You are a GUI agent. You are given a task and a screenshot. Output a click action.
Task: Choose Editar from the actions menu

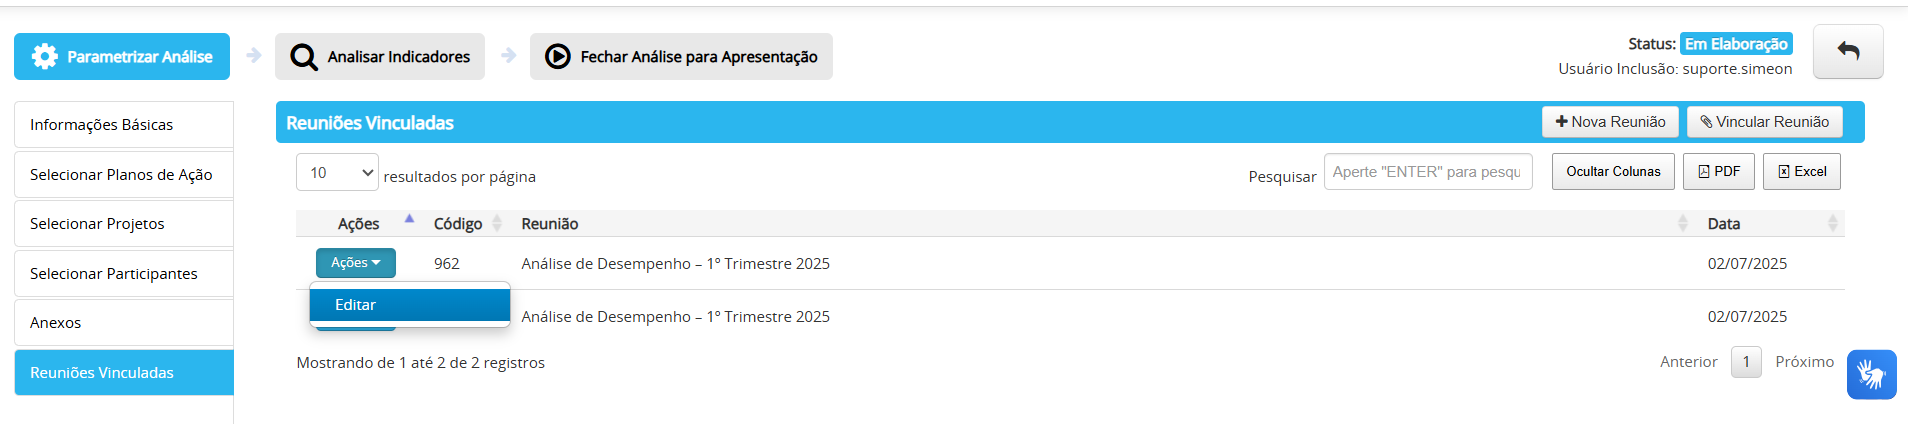[410, 305]
